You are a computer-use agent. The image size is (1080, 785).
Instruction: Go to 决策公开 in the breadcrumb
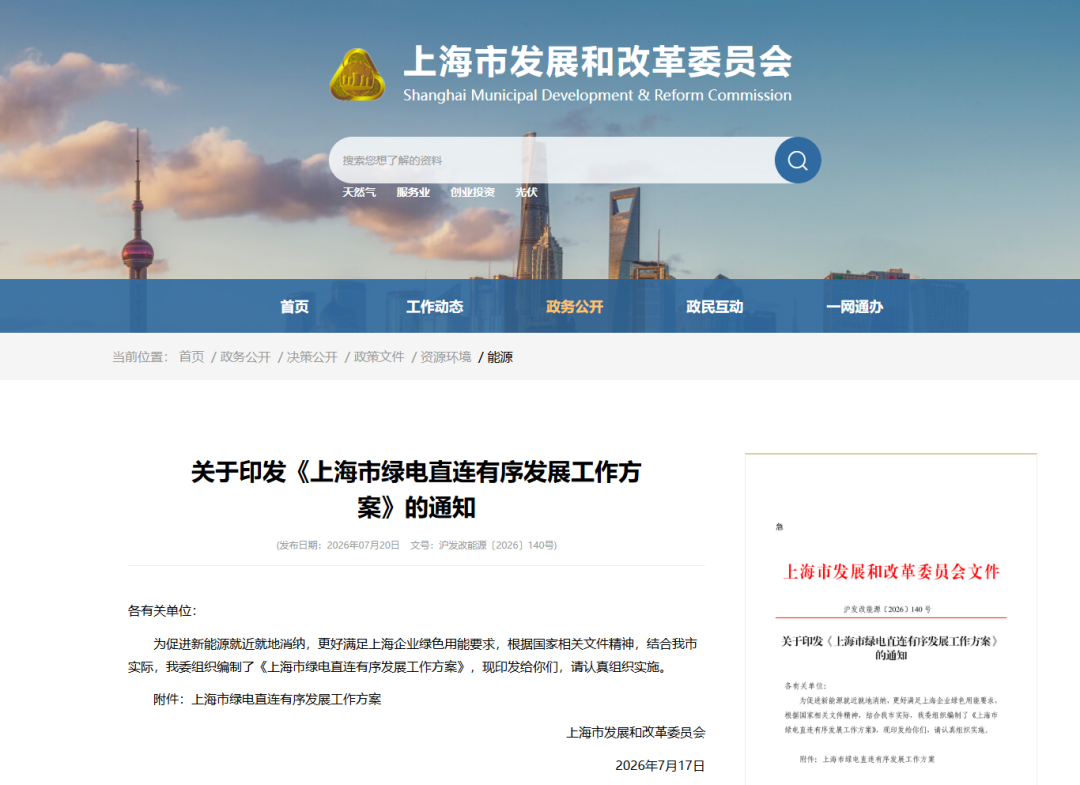pyautogui.click(x=312, y=357)
